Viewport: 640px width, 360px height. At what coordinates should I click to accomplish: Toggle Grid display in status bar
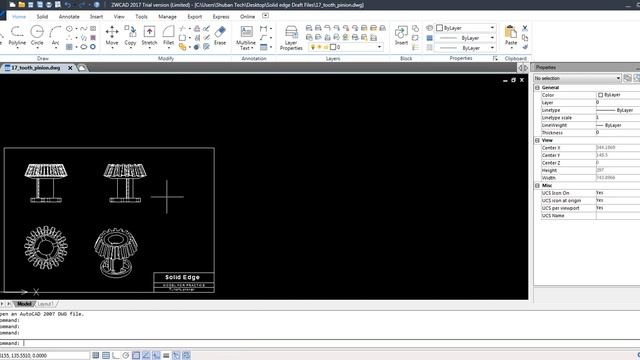coord(106,356)
